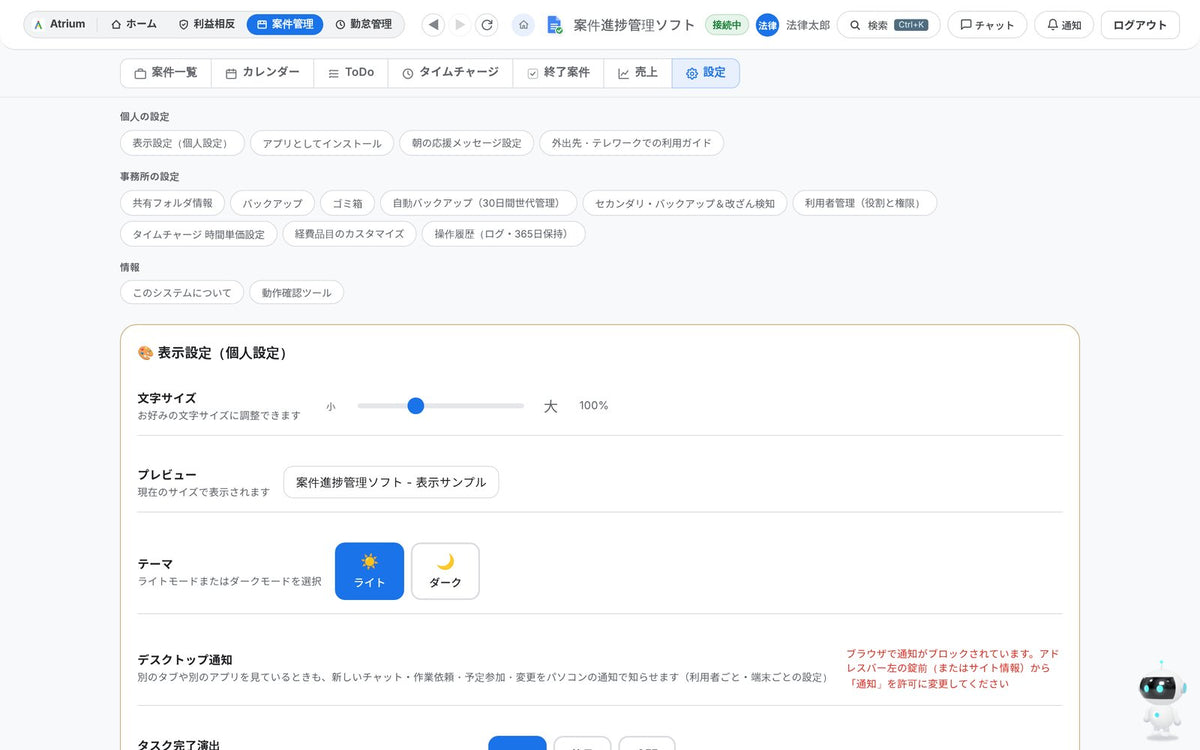Image resolution: width=1200 pixels, height=750 pixels.
Task: Go back with the left arrow button
Action: [x=433, y=25]
